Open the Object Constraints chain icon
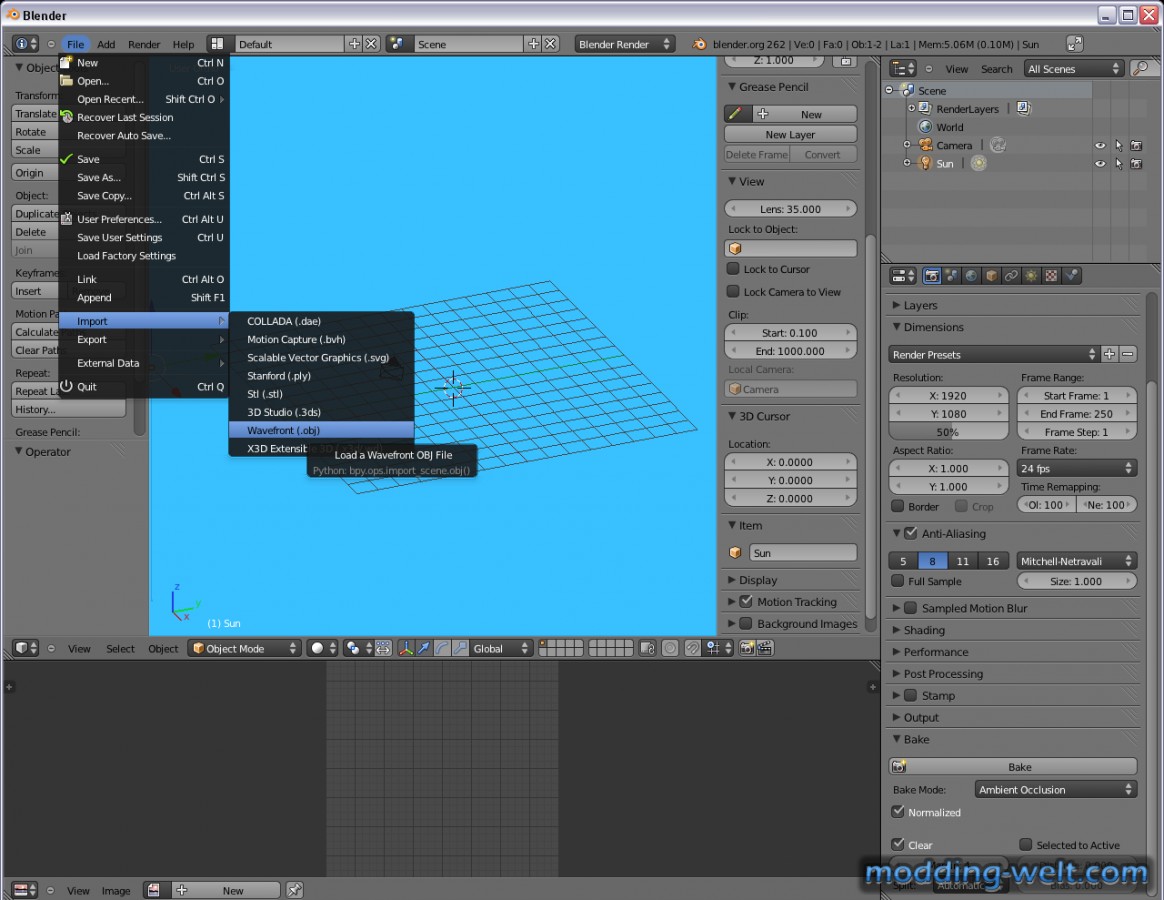 click(1011, 276)
